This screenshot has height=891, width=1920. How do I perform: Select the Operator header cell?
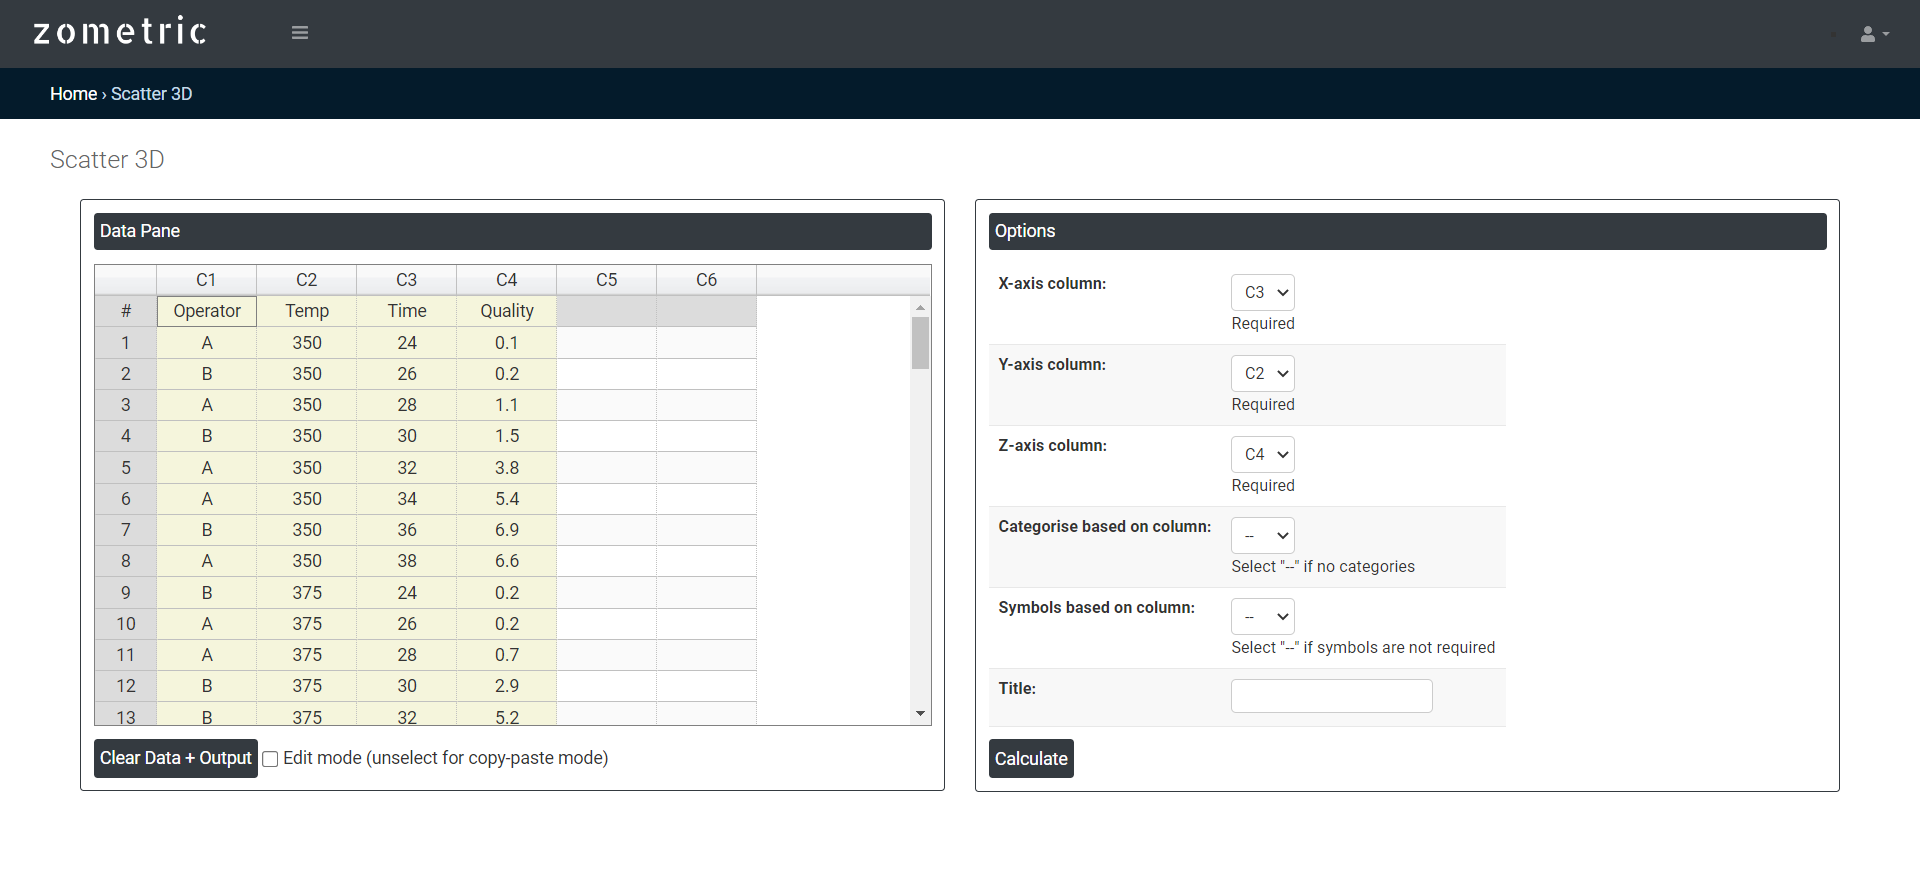coord(207,311)
